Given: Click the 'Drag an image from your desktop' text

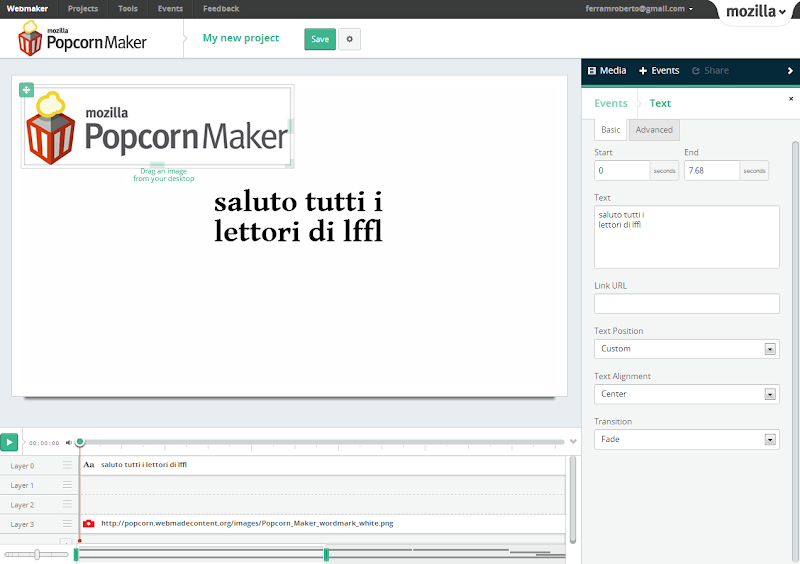Looking at the screenshot, I should click(164, 175).
